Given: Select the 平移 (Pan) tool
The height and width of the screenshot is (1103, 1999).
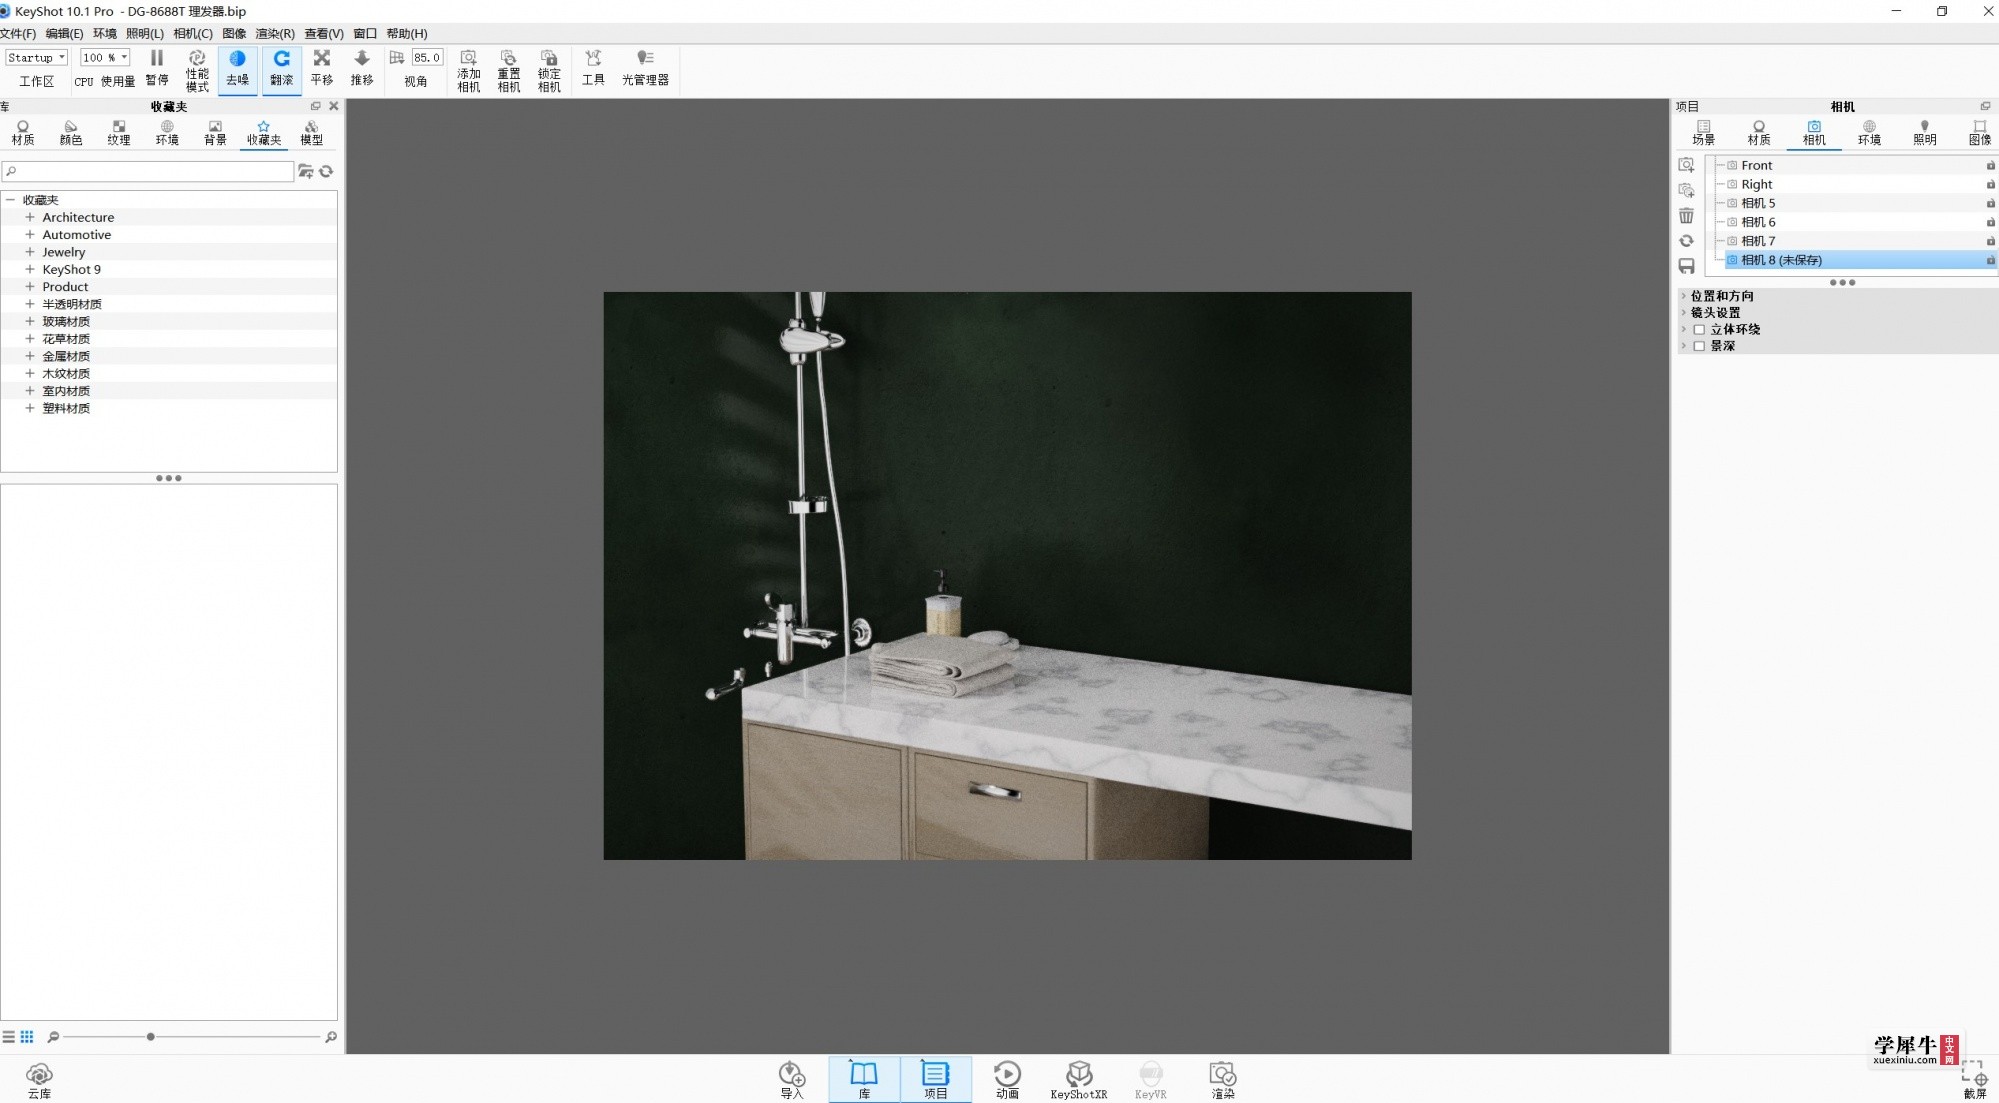Looking at the screenshot, I should (x=322, y=67).
